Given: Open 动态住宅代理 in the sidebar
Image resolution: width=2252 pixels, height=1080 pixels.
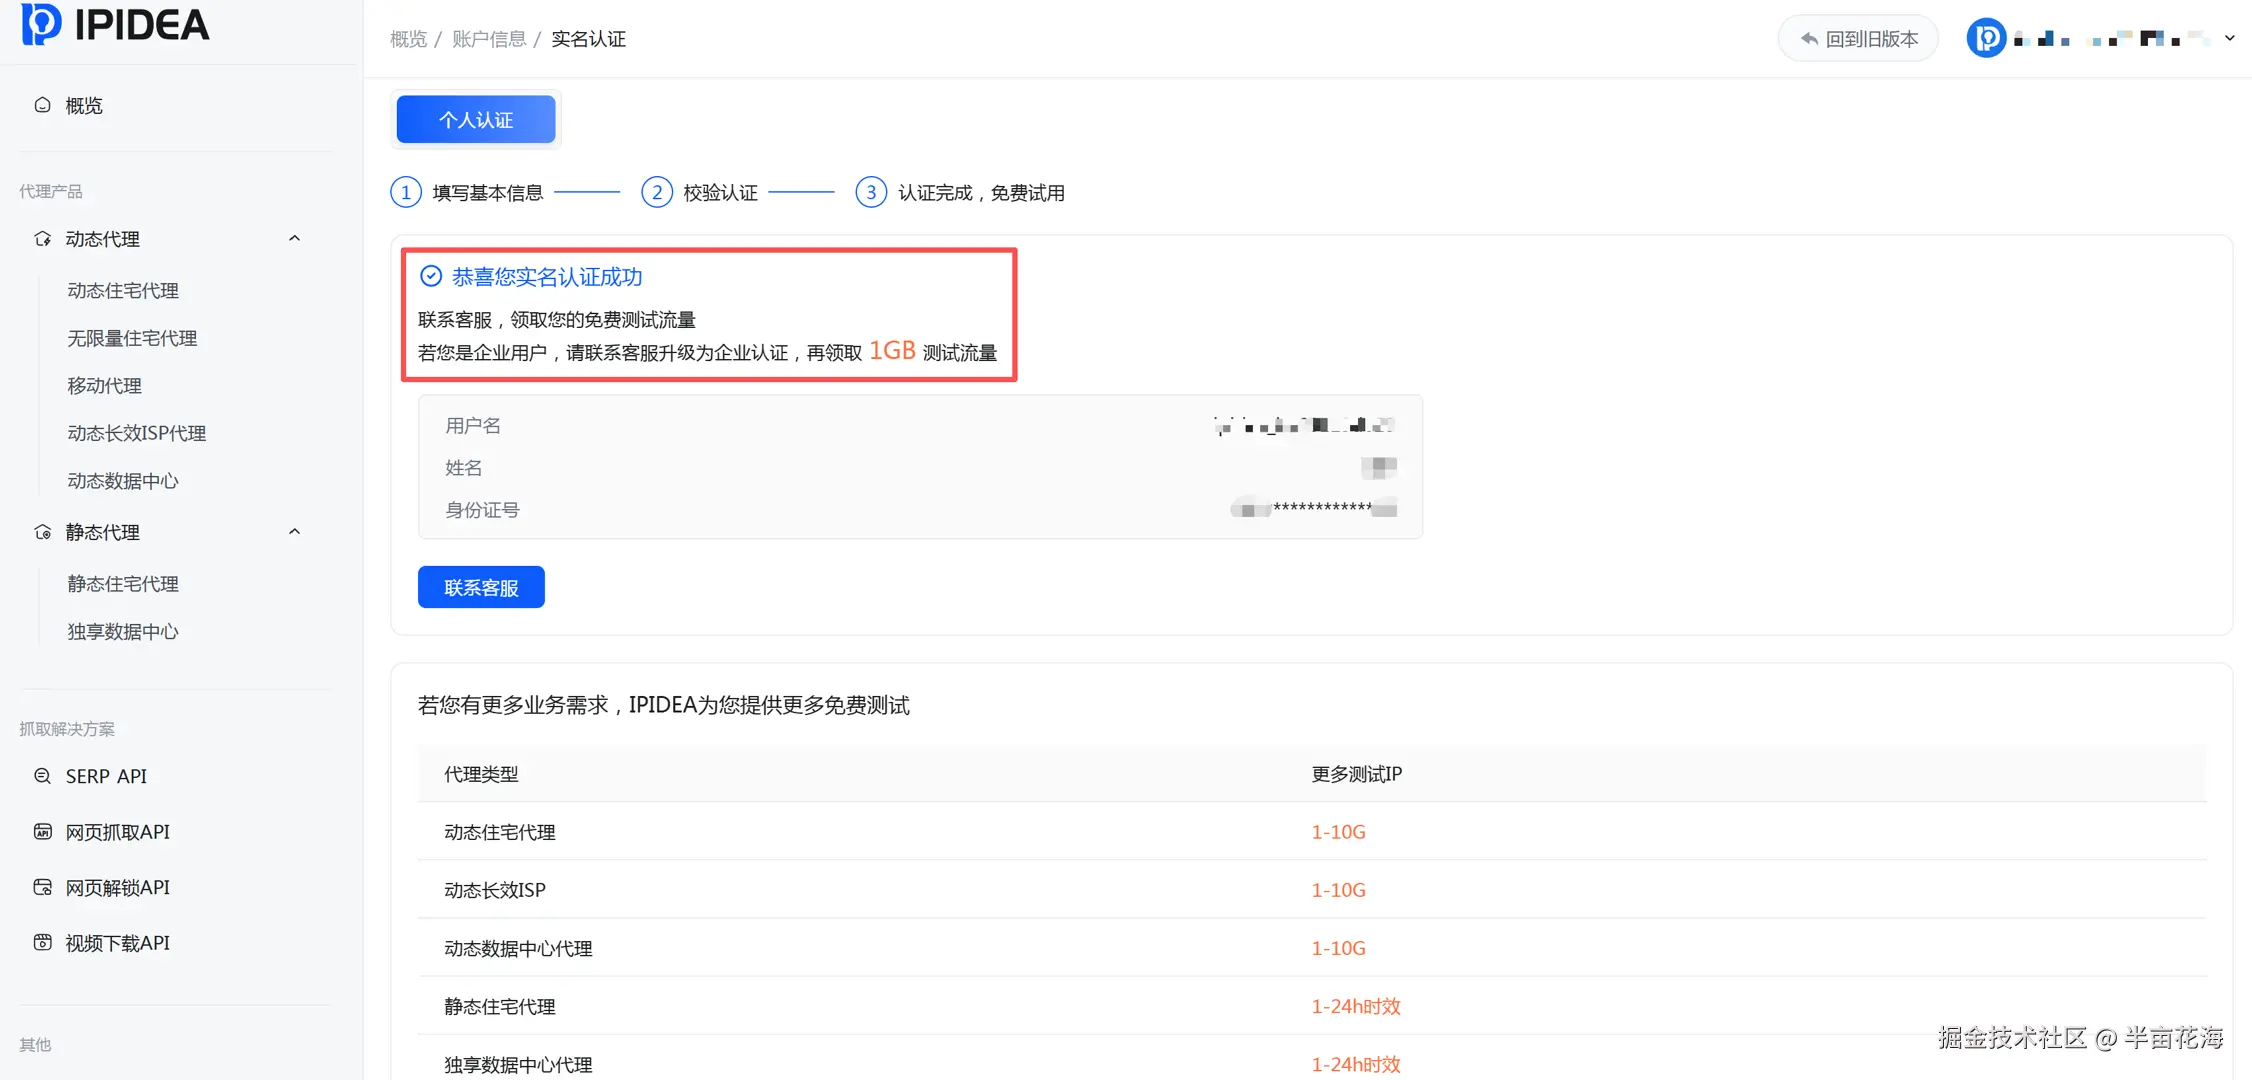Looking at the screenshot, I should tap(123, 291).
